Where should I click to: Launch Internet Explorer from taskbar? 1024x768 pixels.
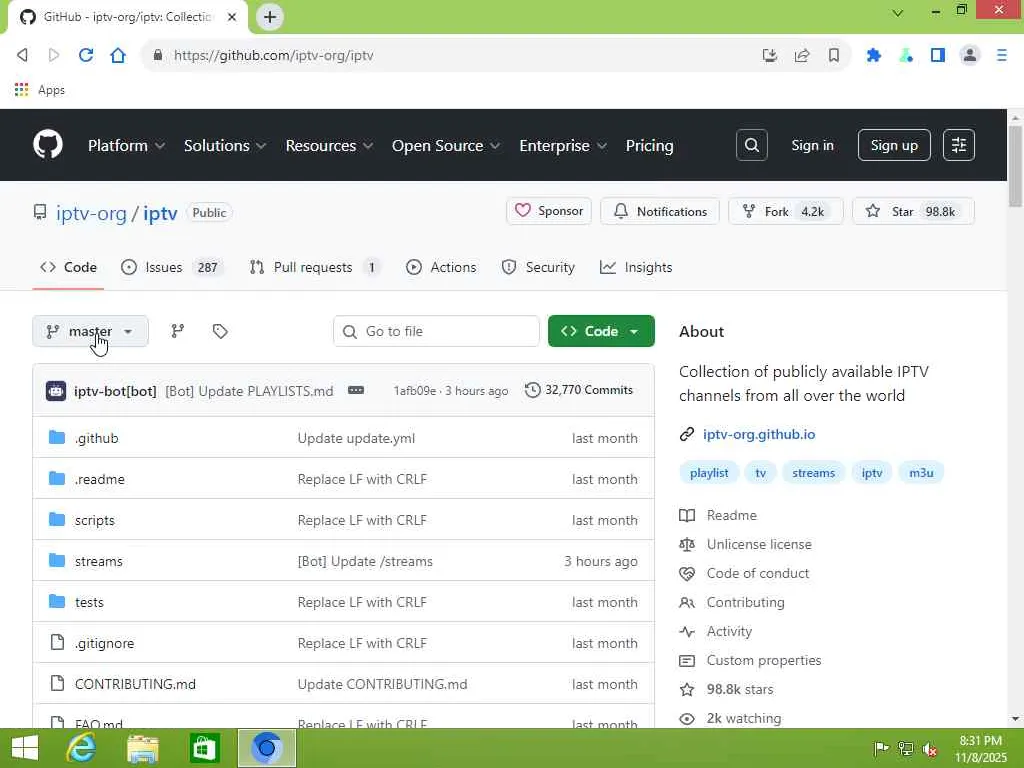pyautogui.click(x=81, y=748)
